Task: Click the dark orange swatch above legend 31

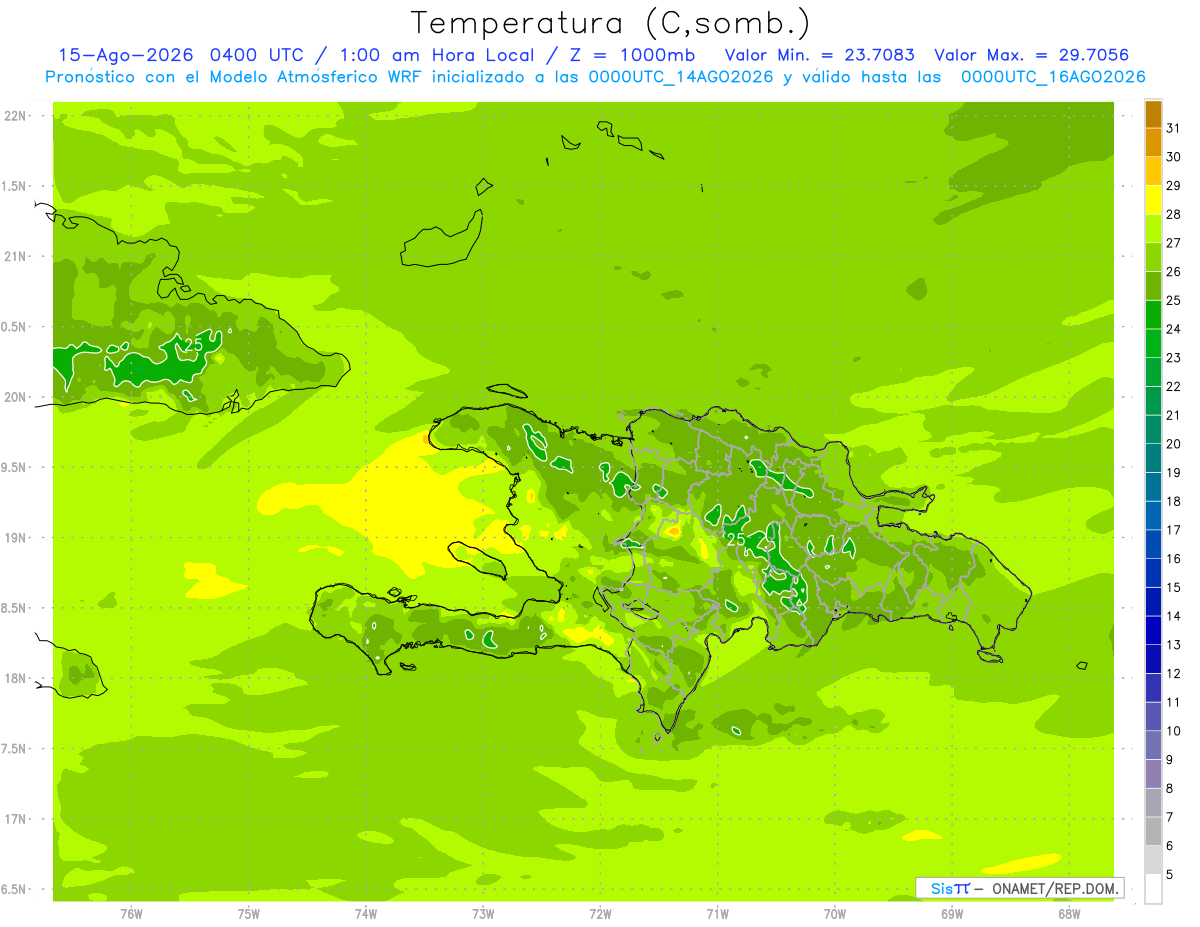Action: 1153,114
